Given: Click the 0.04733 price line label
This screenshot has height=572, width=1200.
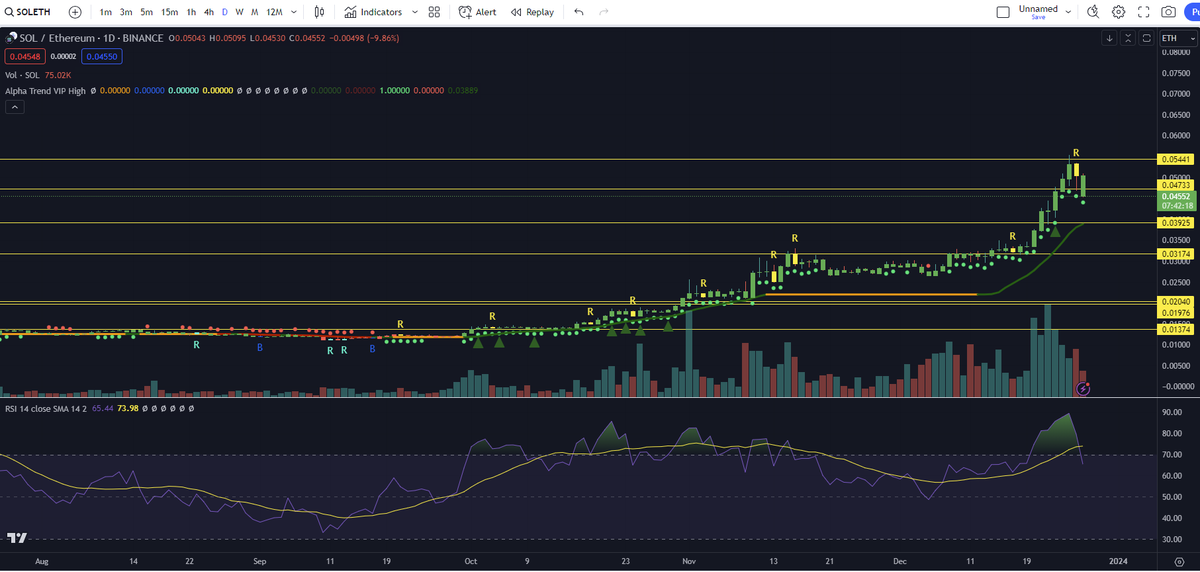Looking at the screenshot, I should click(1175, 185).
